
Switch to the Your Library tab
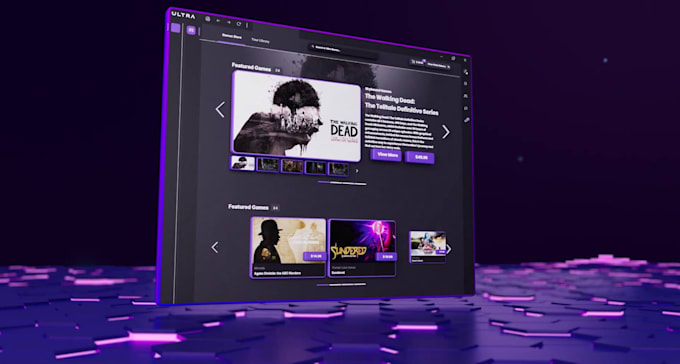coord(260,41)
